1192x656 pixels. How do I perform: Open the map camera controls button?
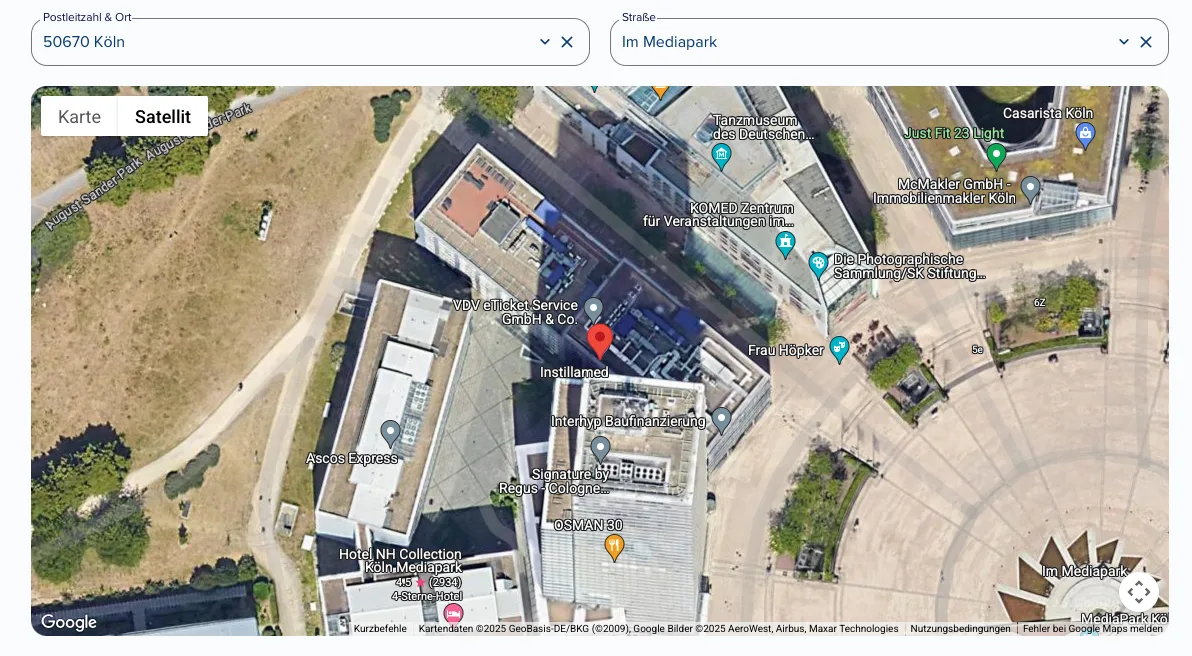[1139, 591]
